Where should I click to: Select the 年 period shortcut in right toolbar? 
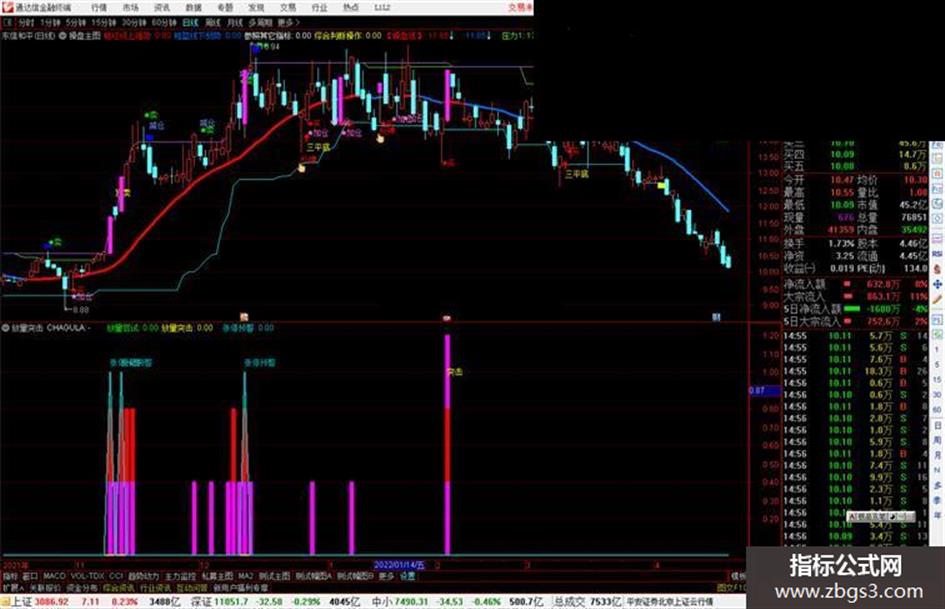937,516
